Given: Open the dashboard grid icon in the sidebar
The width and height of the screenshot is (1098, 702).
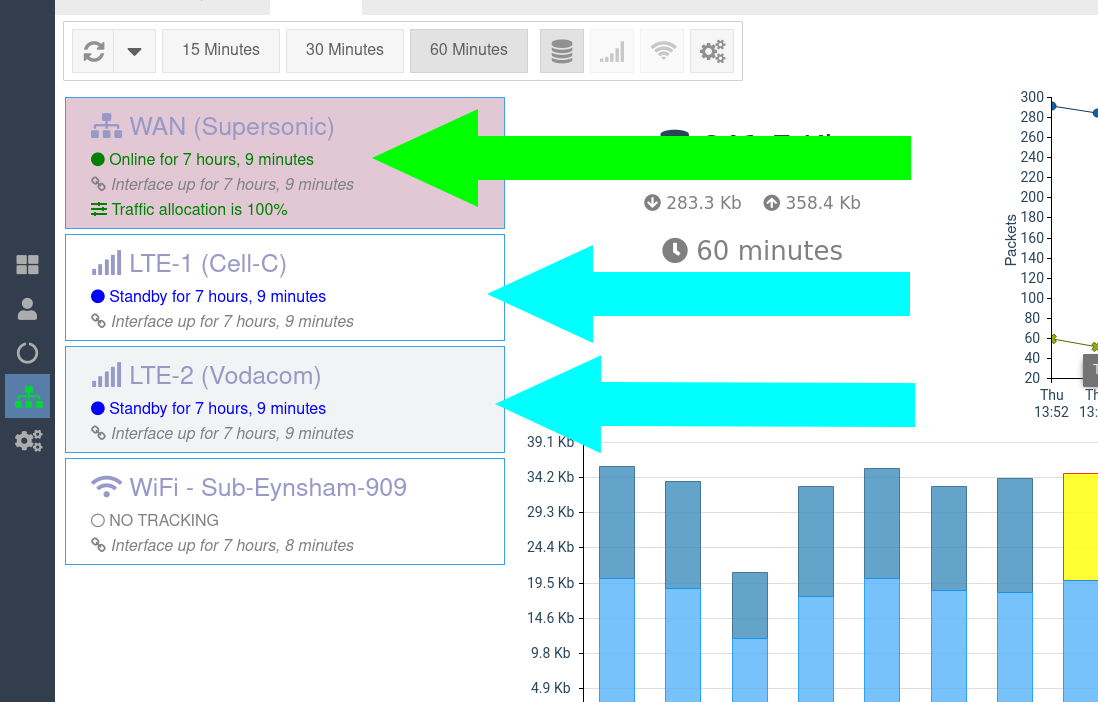Looking at the screenshot, I should click(x=27, y=265).
